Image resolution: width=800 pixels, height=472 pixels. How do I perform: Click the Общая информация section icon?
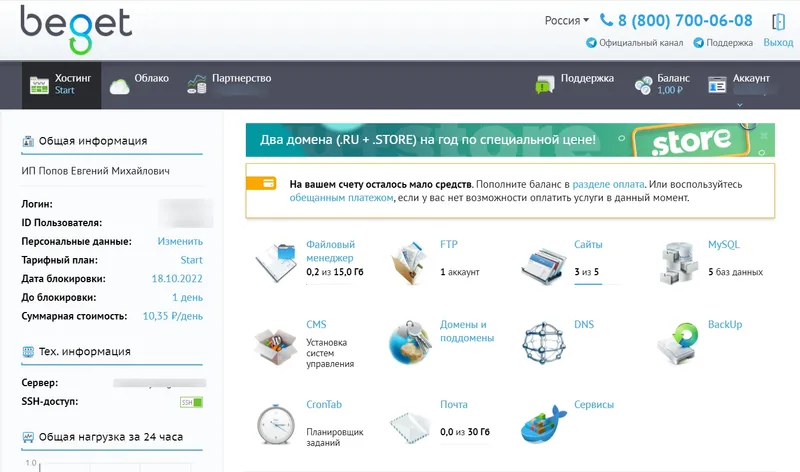click(28, 141)
